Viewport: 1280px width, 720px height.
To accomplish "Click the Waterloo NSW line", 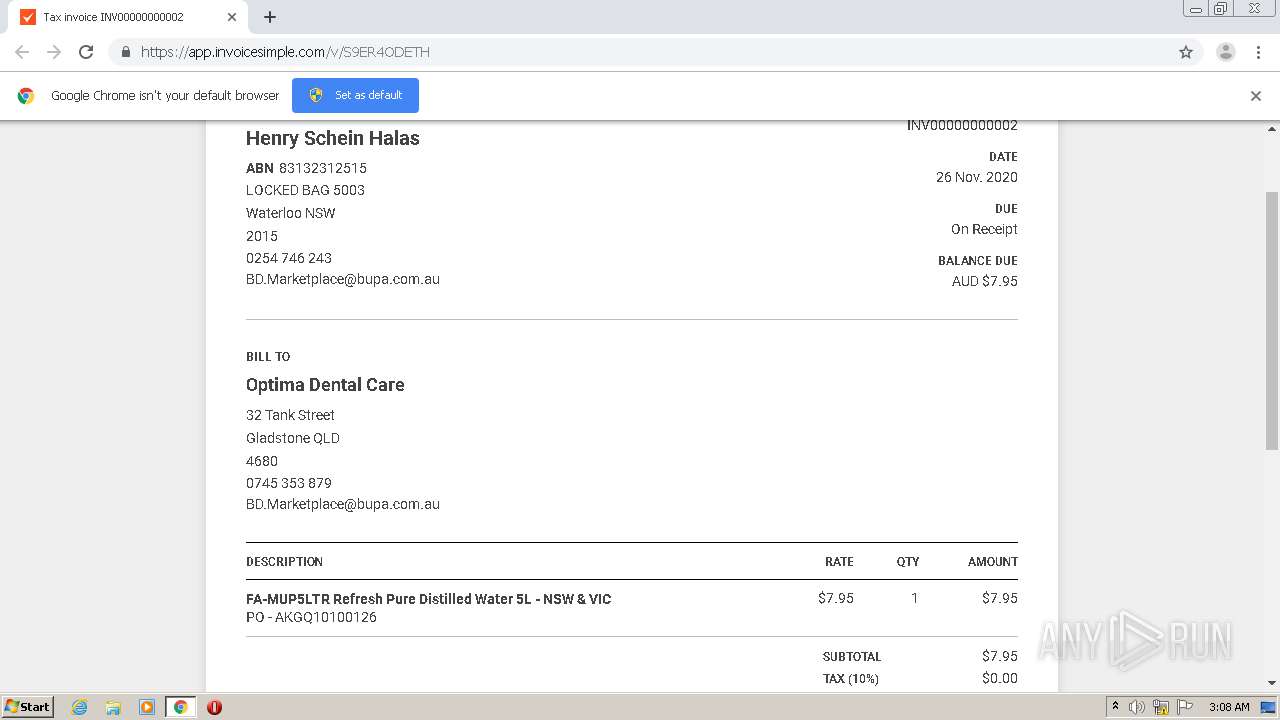I will coord(291,213).
